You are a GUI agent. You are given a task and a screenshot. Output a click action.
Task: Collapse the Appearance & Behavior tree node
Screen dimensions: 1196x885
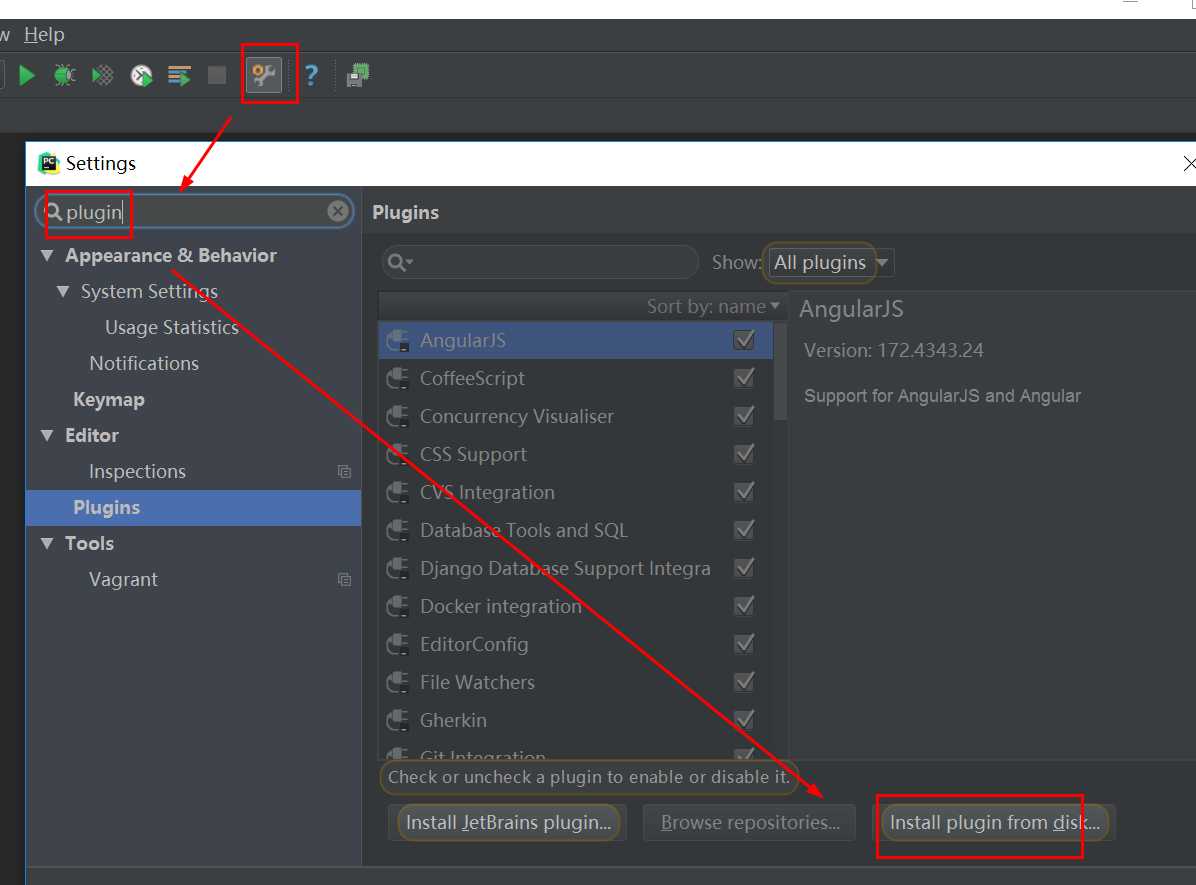[47, 256]
